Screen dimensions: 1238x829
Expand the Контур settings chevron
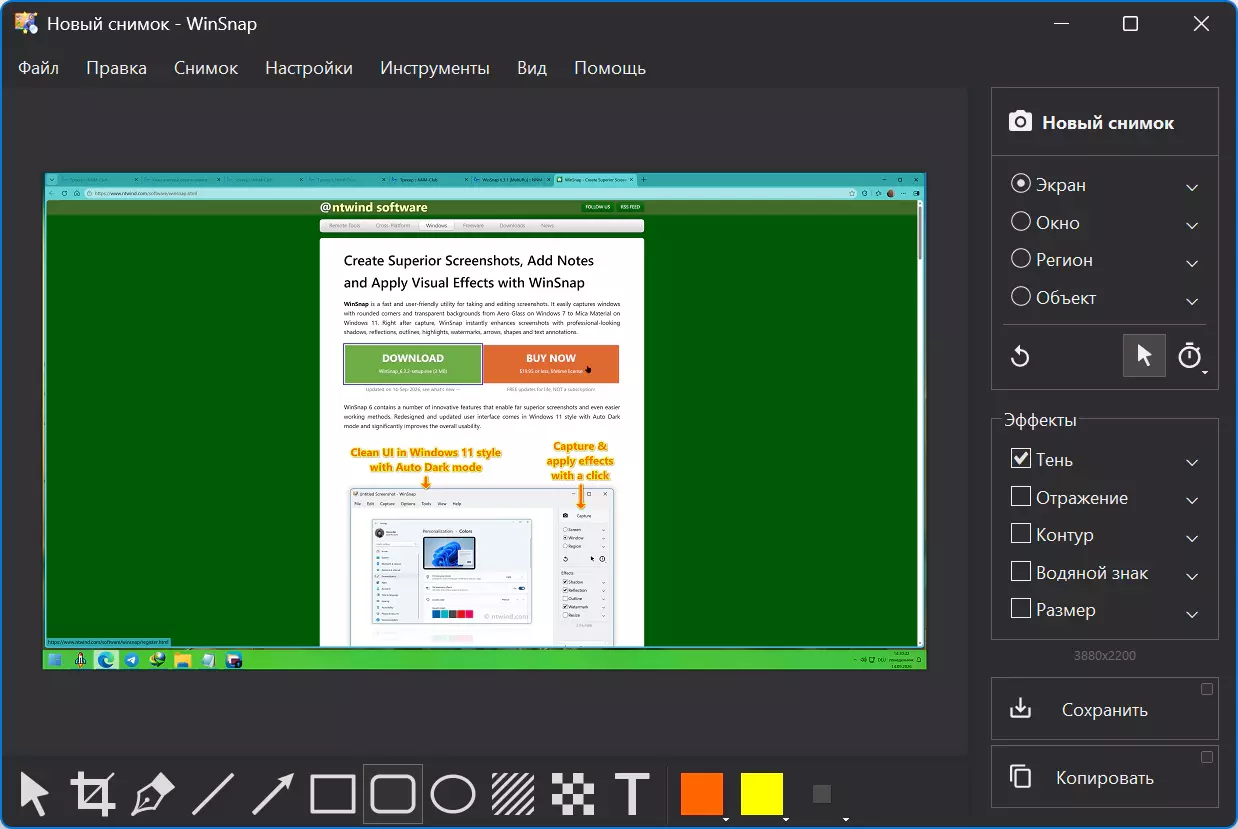1192,538
